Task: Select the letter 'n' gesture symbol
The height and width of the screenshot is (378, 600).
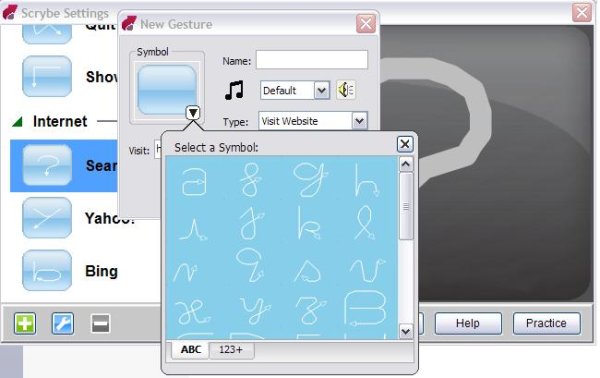Action: [186, 271]
